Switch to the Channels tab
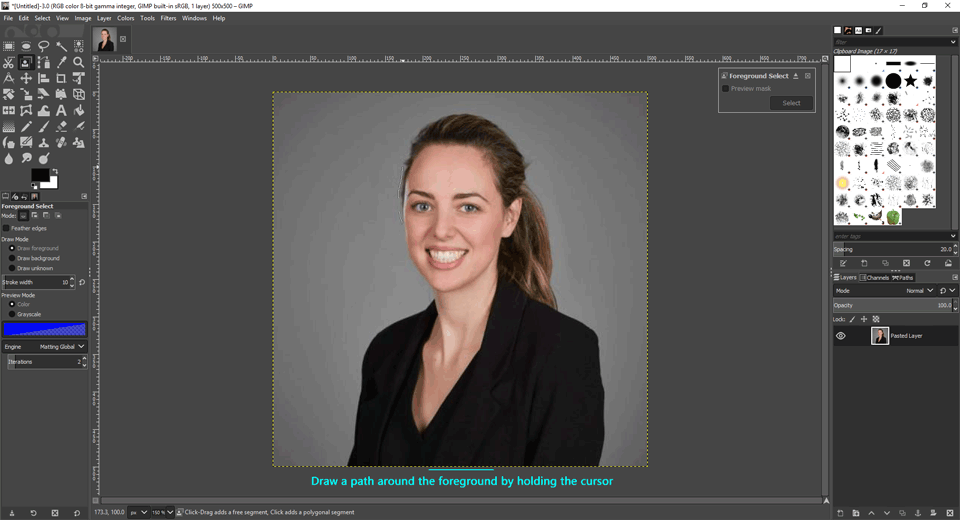Viewport: 960px width, 520px height. [x=874, y=277]
